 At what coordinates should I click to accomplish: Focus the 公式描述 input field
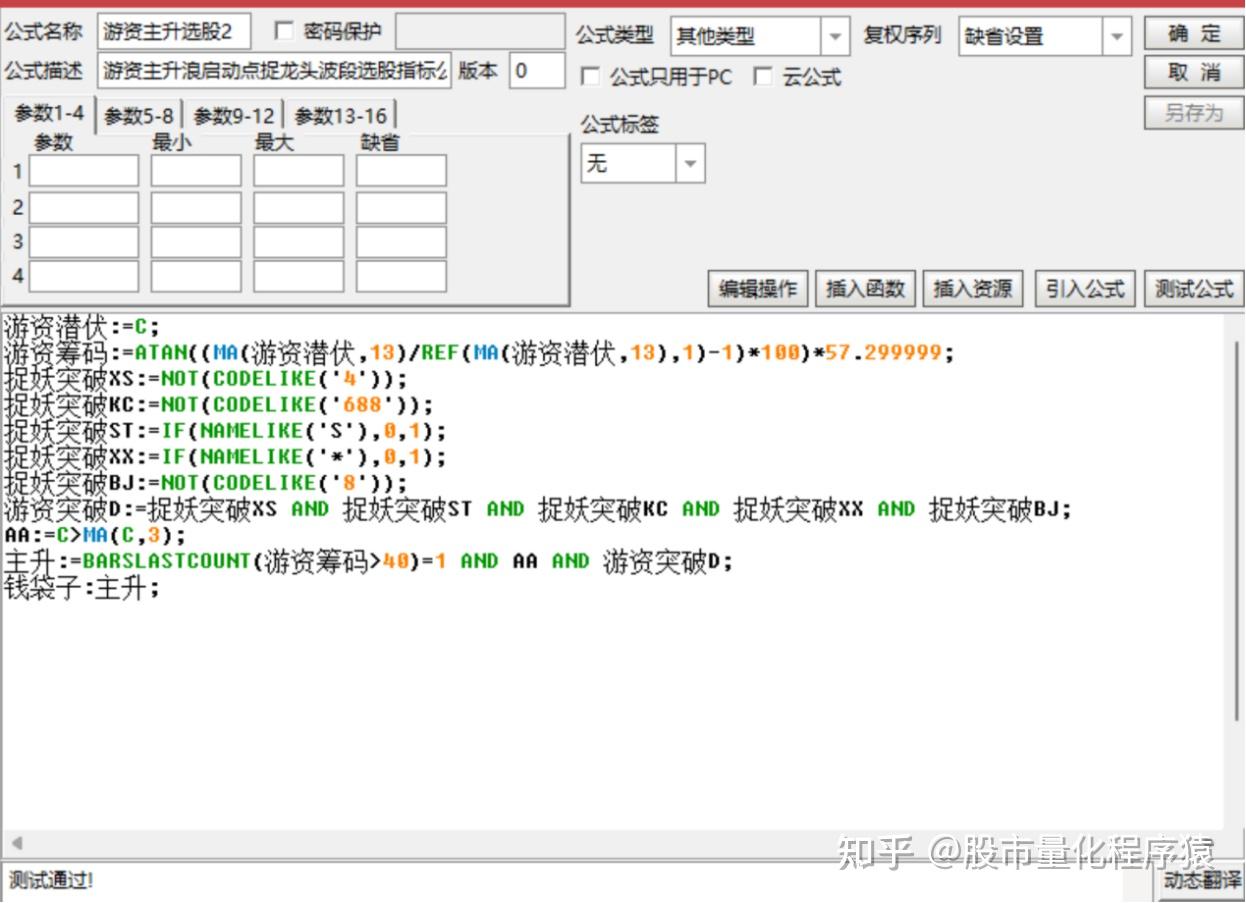pos(274,71)
